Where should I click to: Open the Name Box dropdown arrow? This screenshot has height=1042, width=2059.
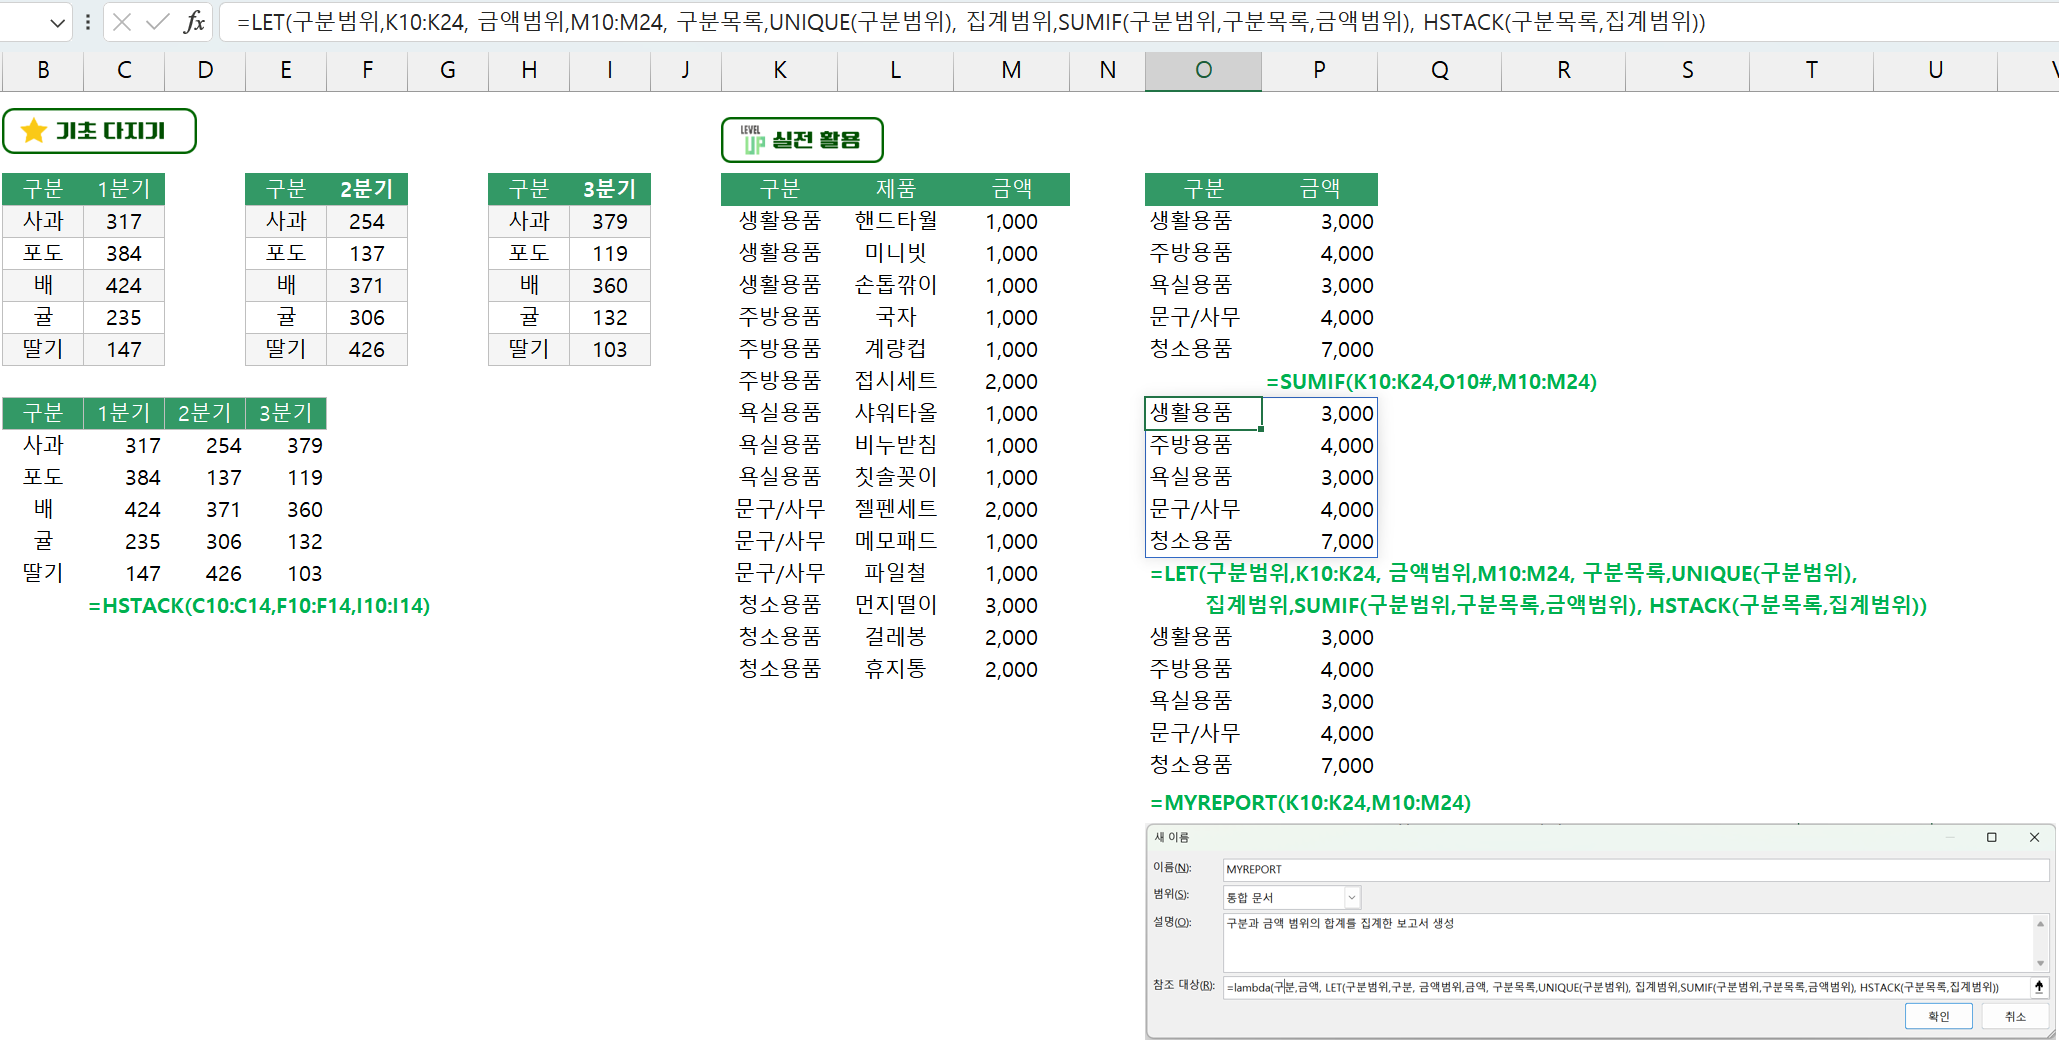[x=58, y=22]
